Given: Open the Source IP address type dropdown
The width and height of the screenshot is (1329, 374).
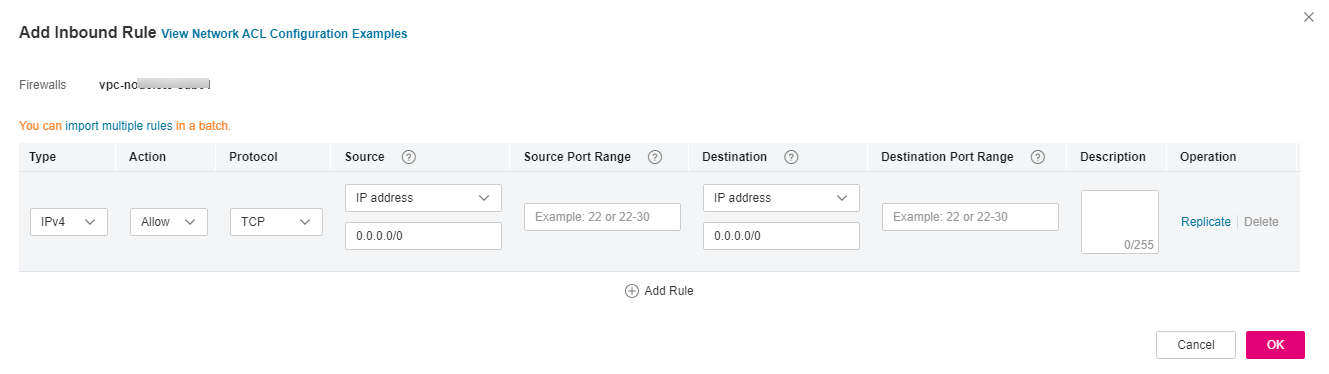Looking at the screenshot, I should click(423, 198).
